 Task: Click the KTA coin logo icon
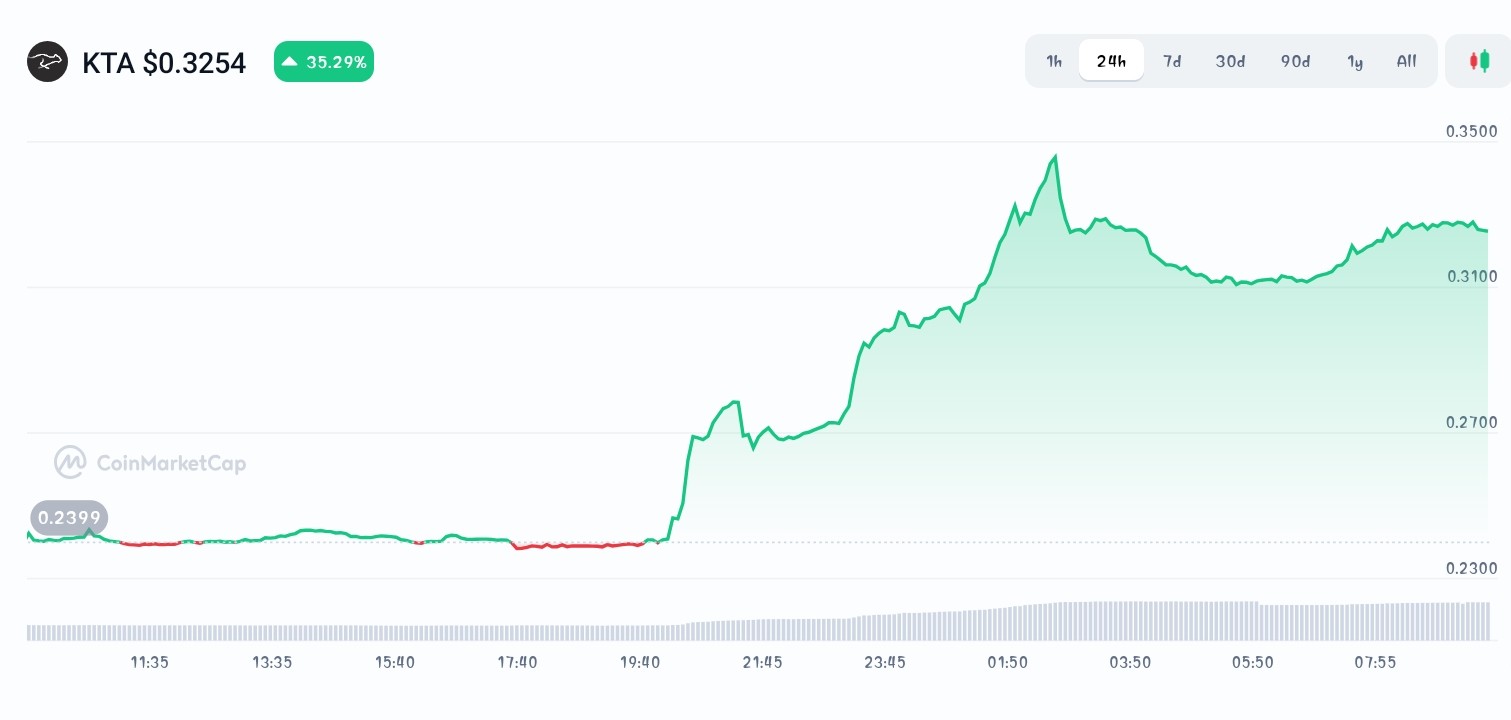pyautogui.click(x=47, y=62)
